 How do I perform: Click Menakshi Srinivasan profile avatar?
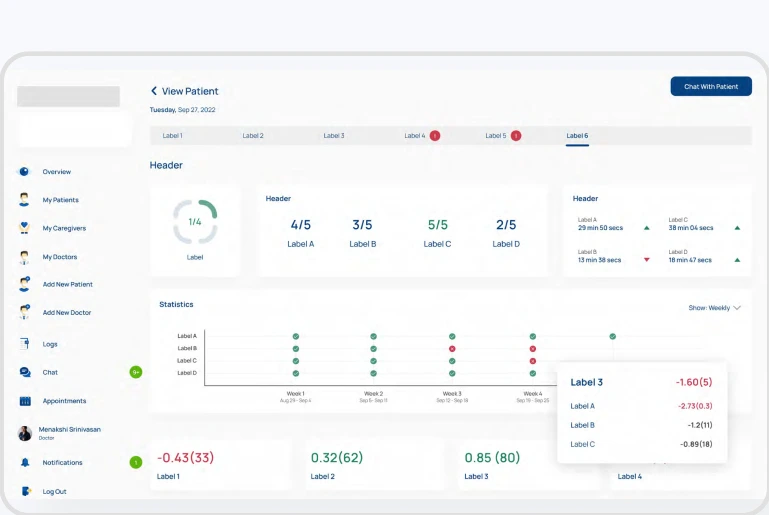(25, 433)
